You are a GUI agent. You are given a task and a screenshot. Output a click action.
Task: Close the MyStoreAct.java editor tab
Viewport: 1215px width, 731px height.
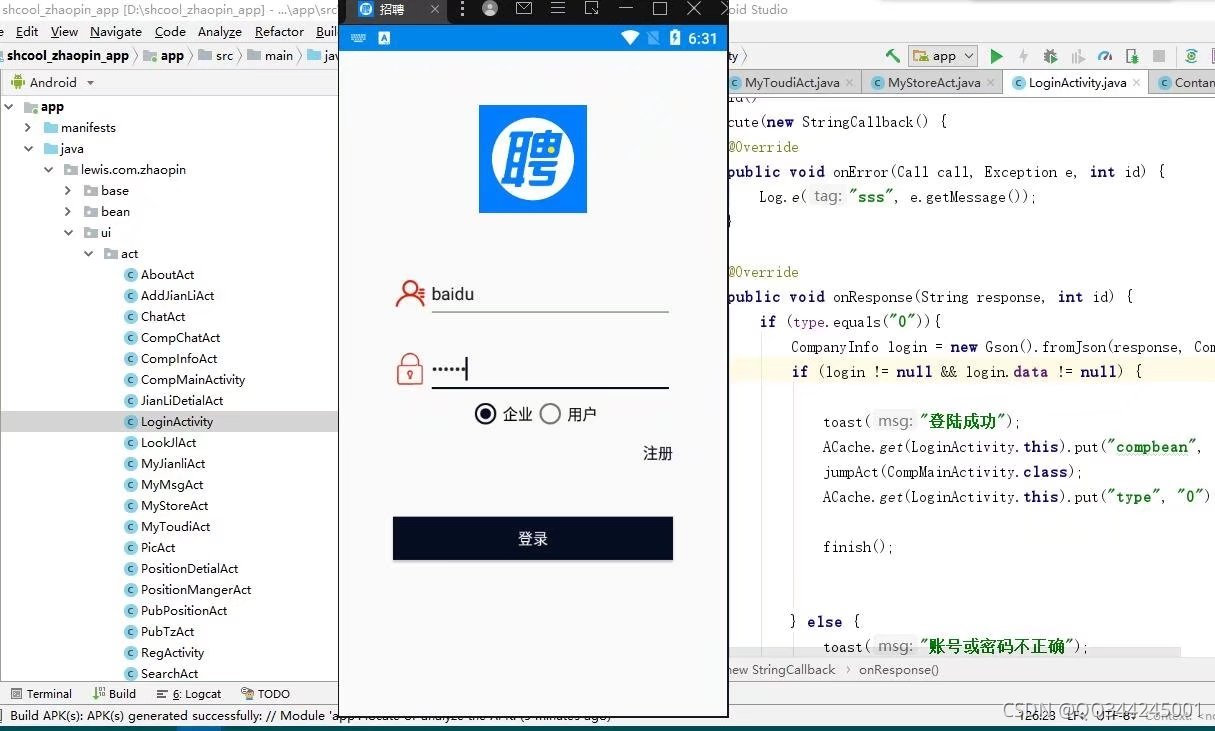989,83
